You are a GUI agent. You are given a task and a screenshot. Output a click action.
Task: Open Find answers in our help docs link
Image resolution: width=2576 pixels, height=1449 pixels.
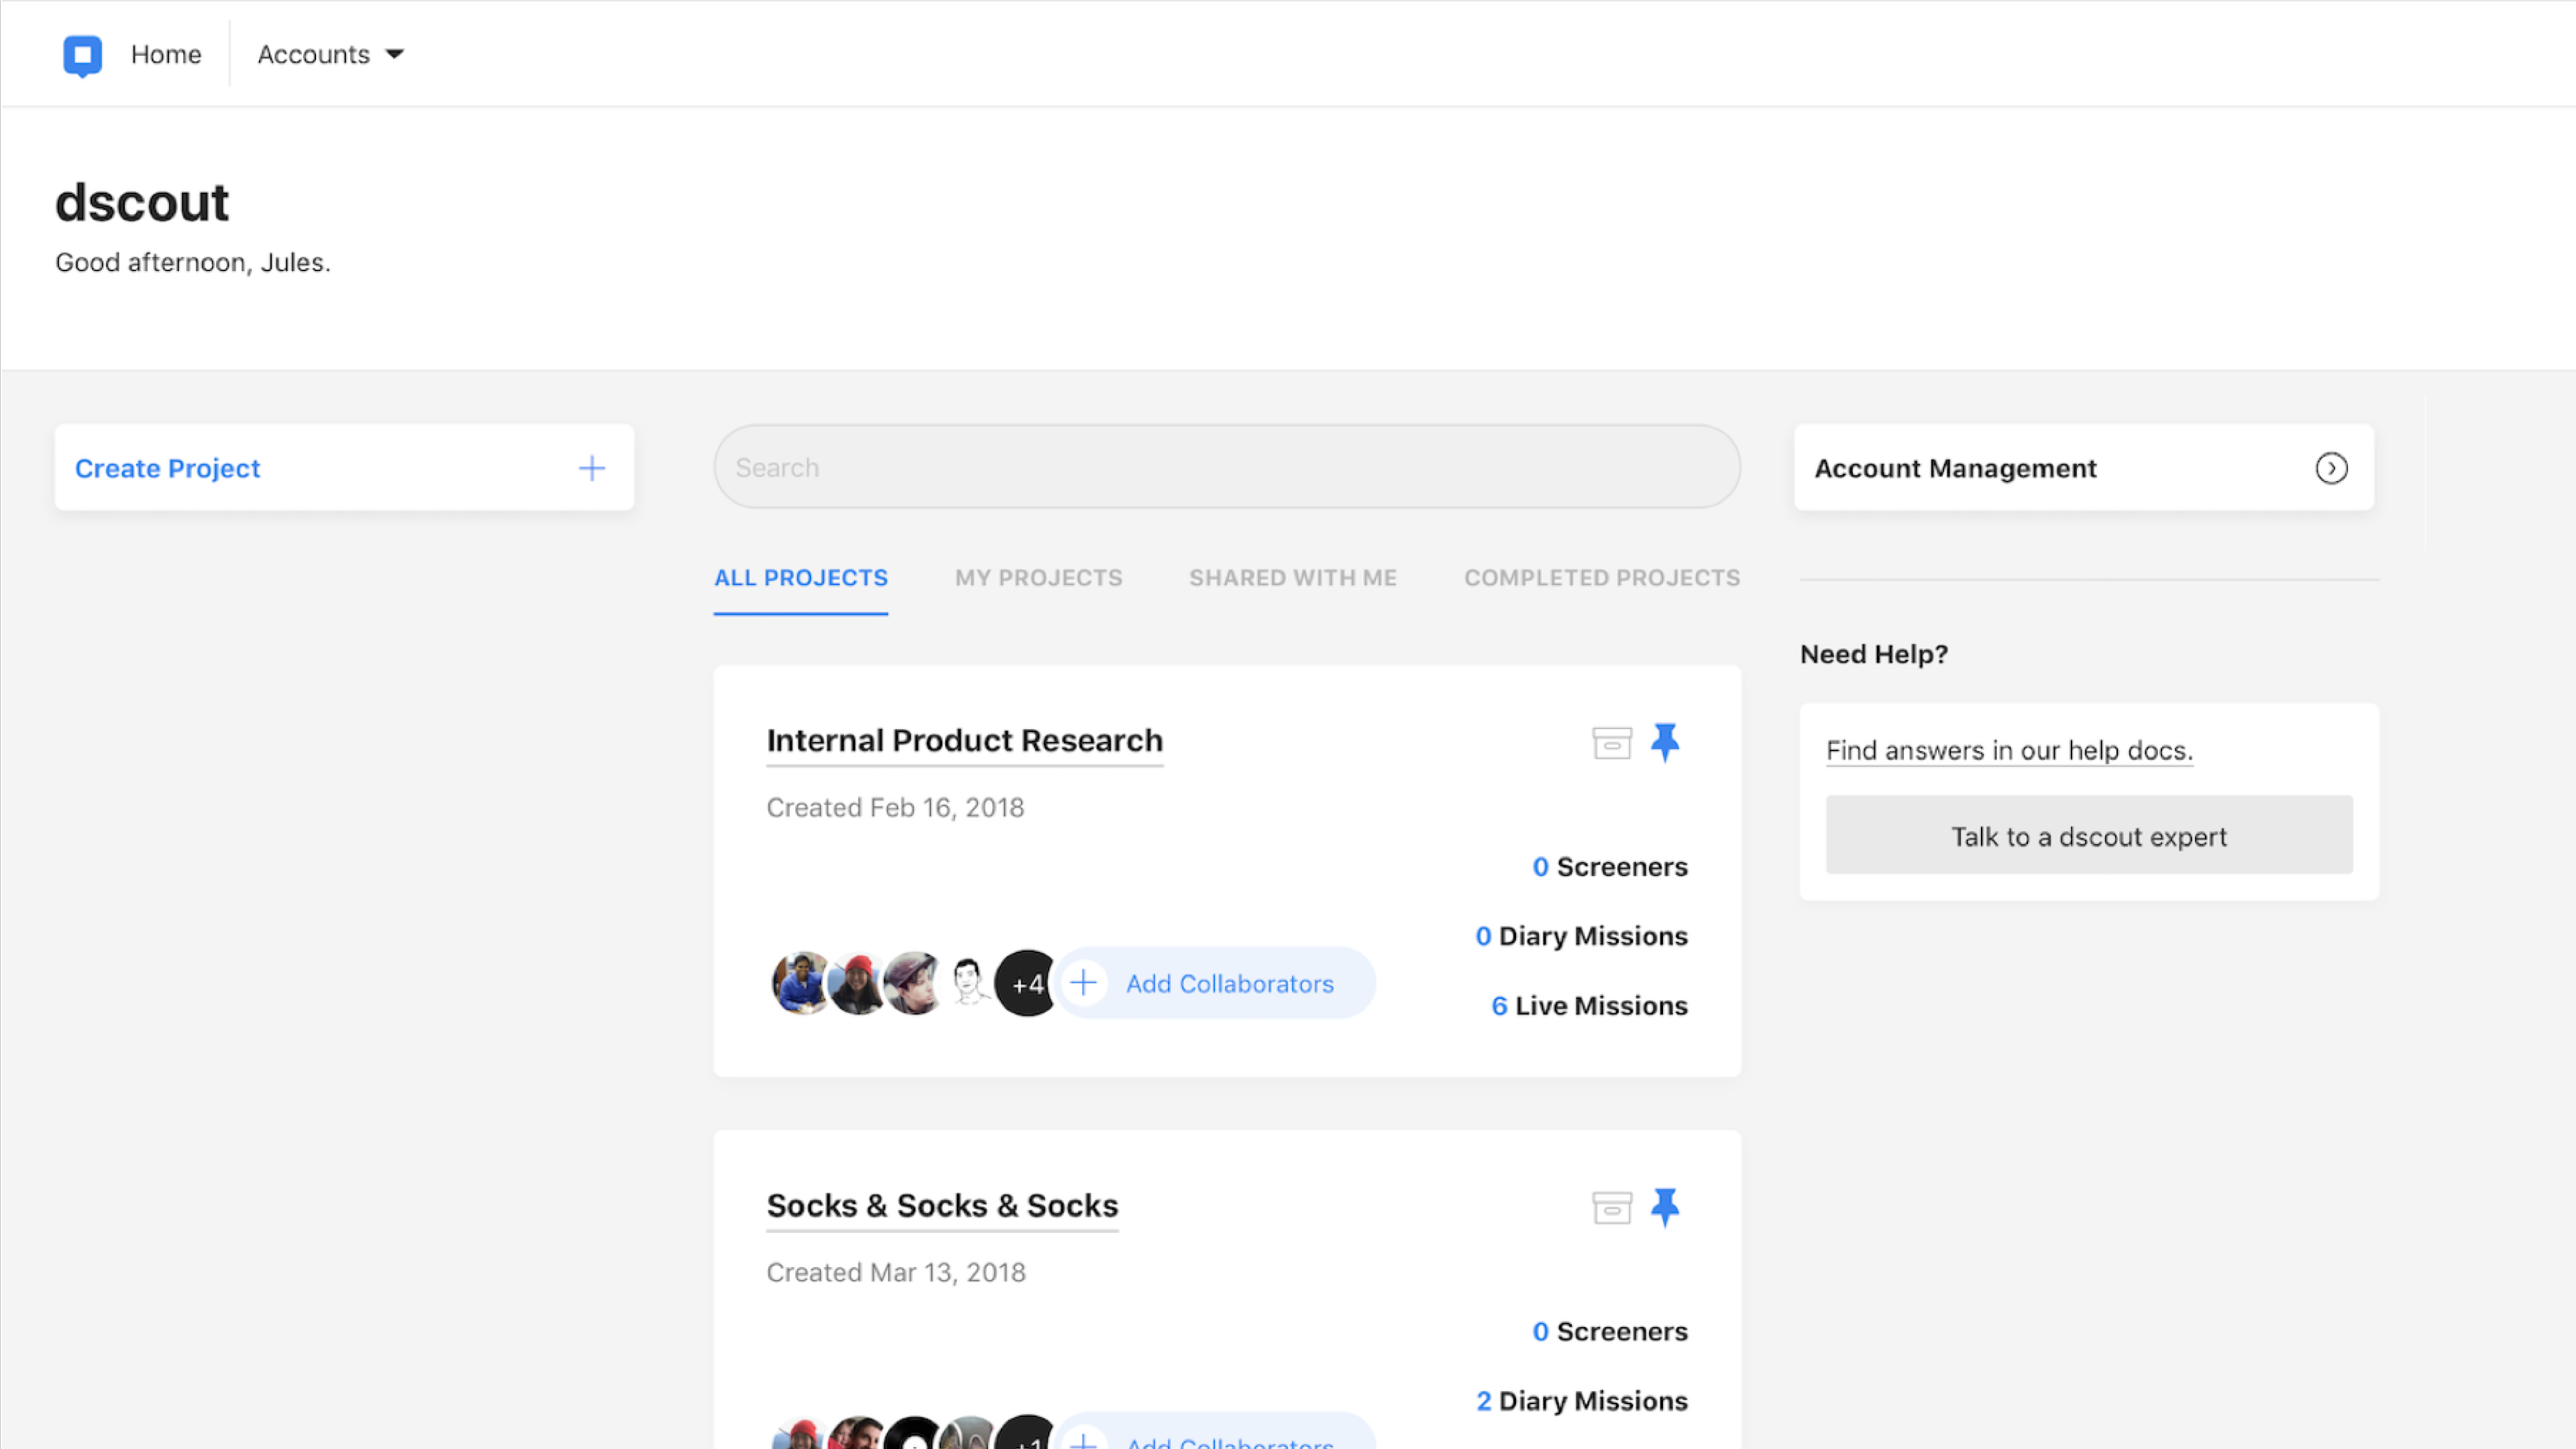(x=2009, y=750)
